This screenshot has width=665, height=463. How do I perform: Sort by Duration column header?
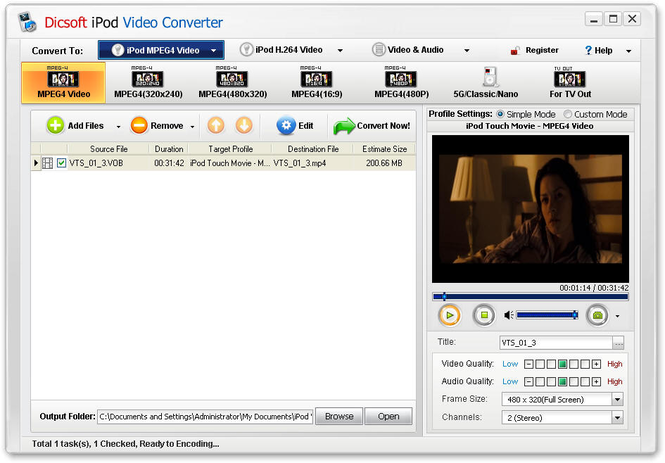169,149
